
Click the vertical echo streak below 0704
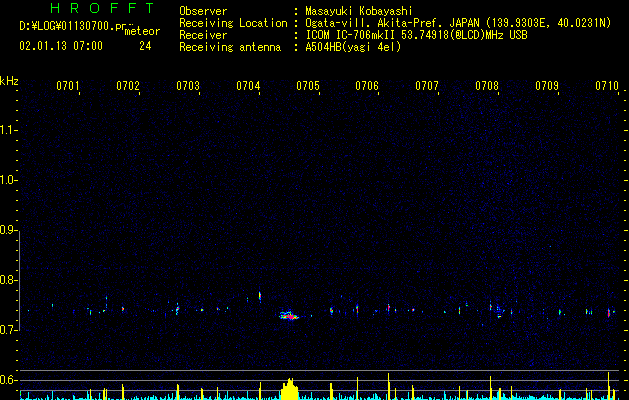coord(260,297)
